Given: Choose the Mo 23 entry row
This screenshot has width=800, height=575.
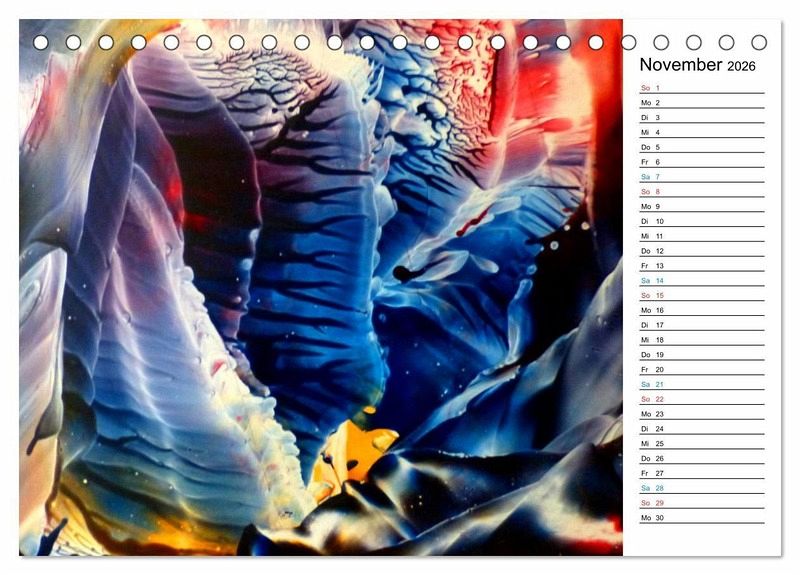Looking at the screenshot, I should tap(701, 414).
